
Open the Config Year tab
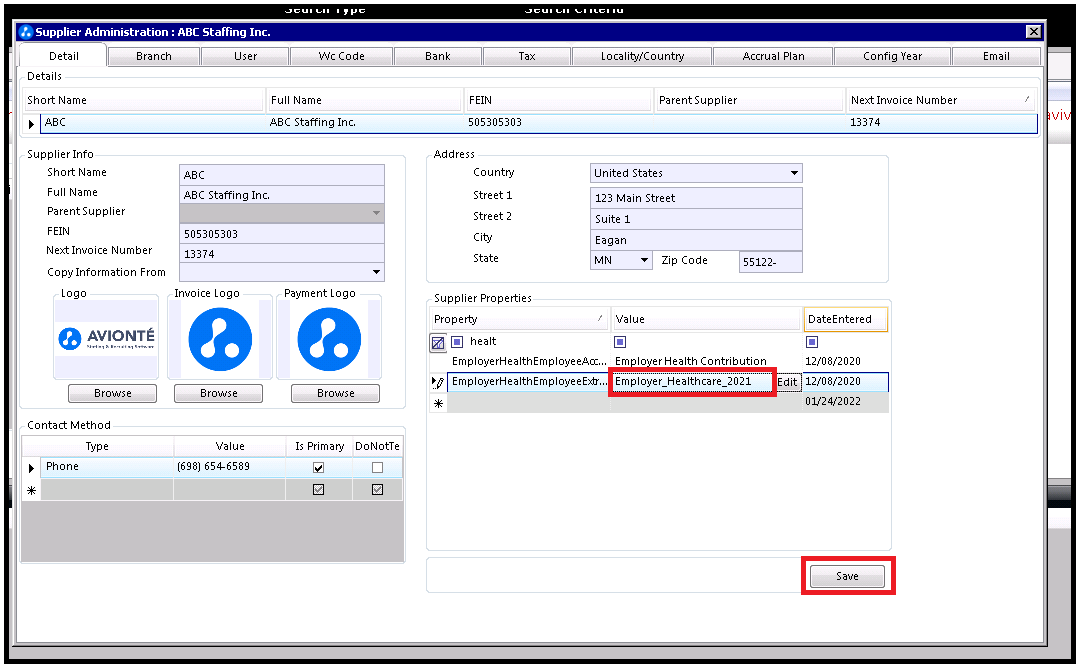click(x=893, y=57)
